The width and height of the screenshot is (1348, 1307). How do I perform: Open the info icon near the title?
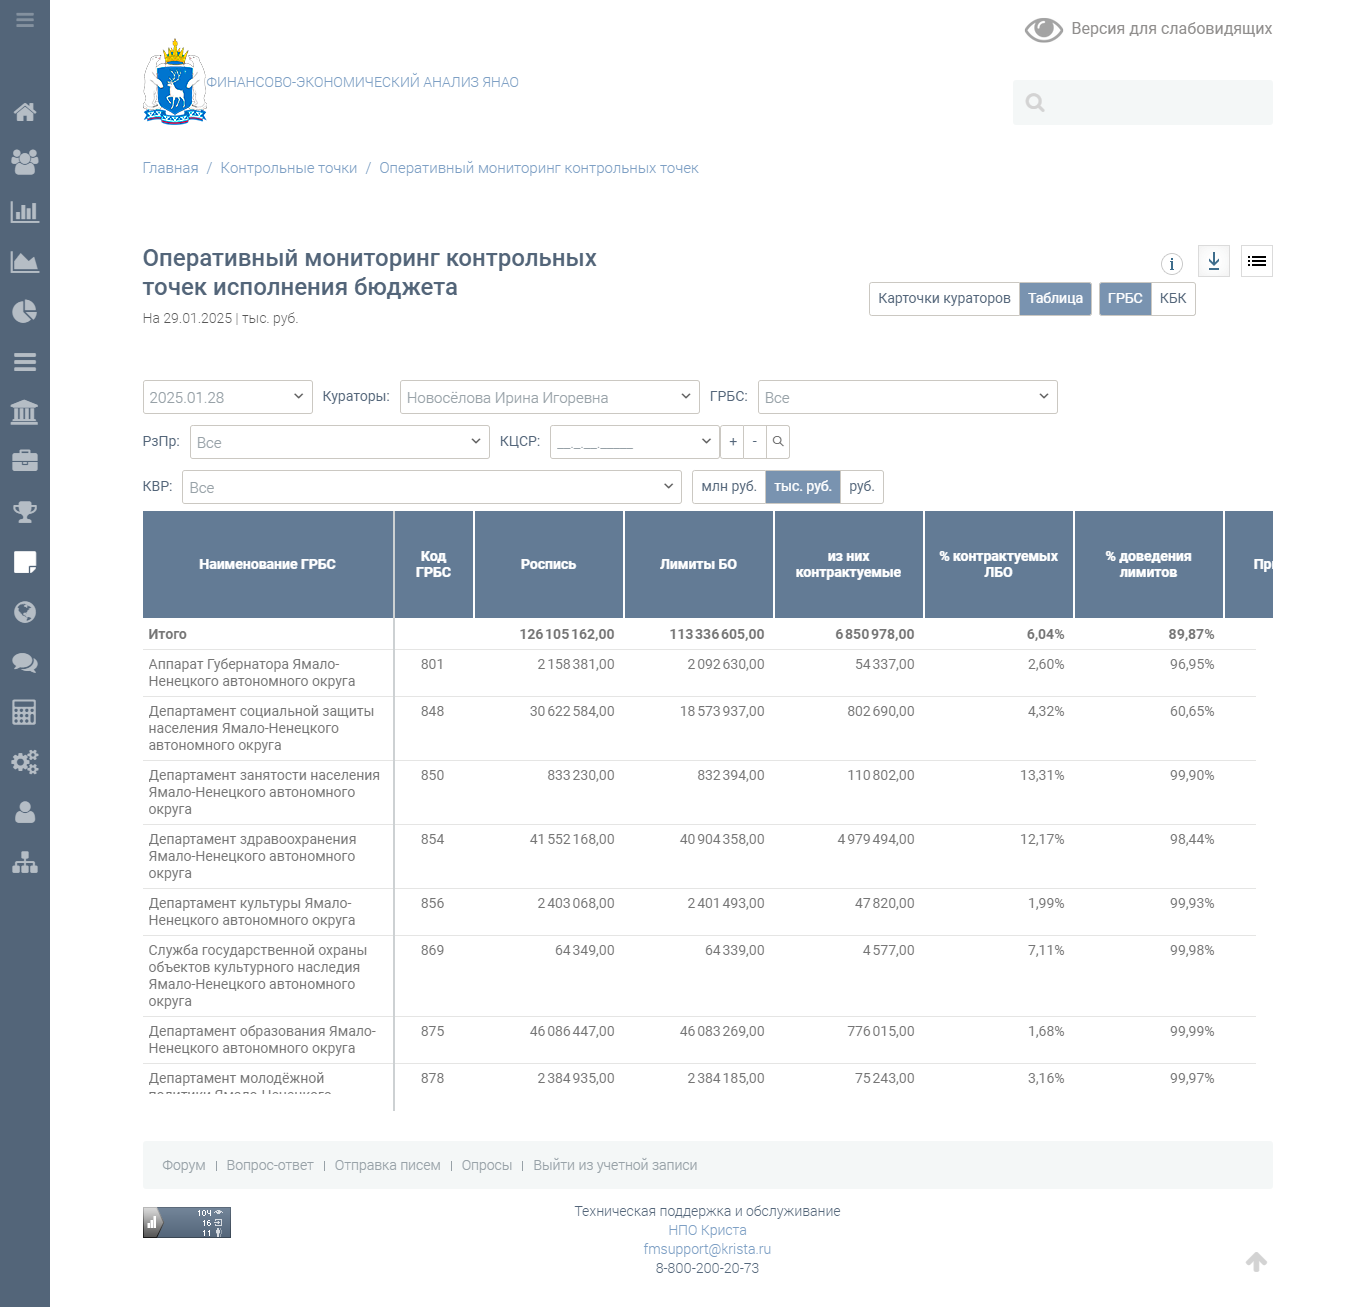coord(1171,264)
